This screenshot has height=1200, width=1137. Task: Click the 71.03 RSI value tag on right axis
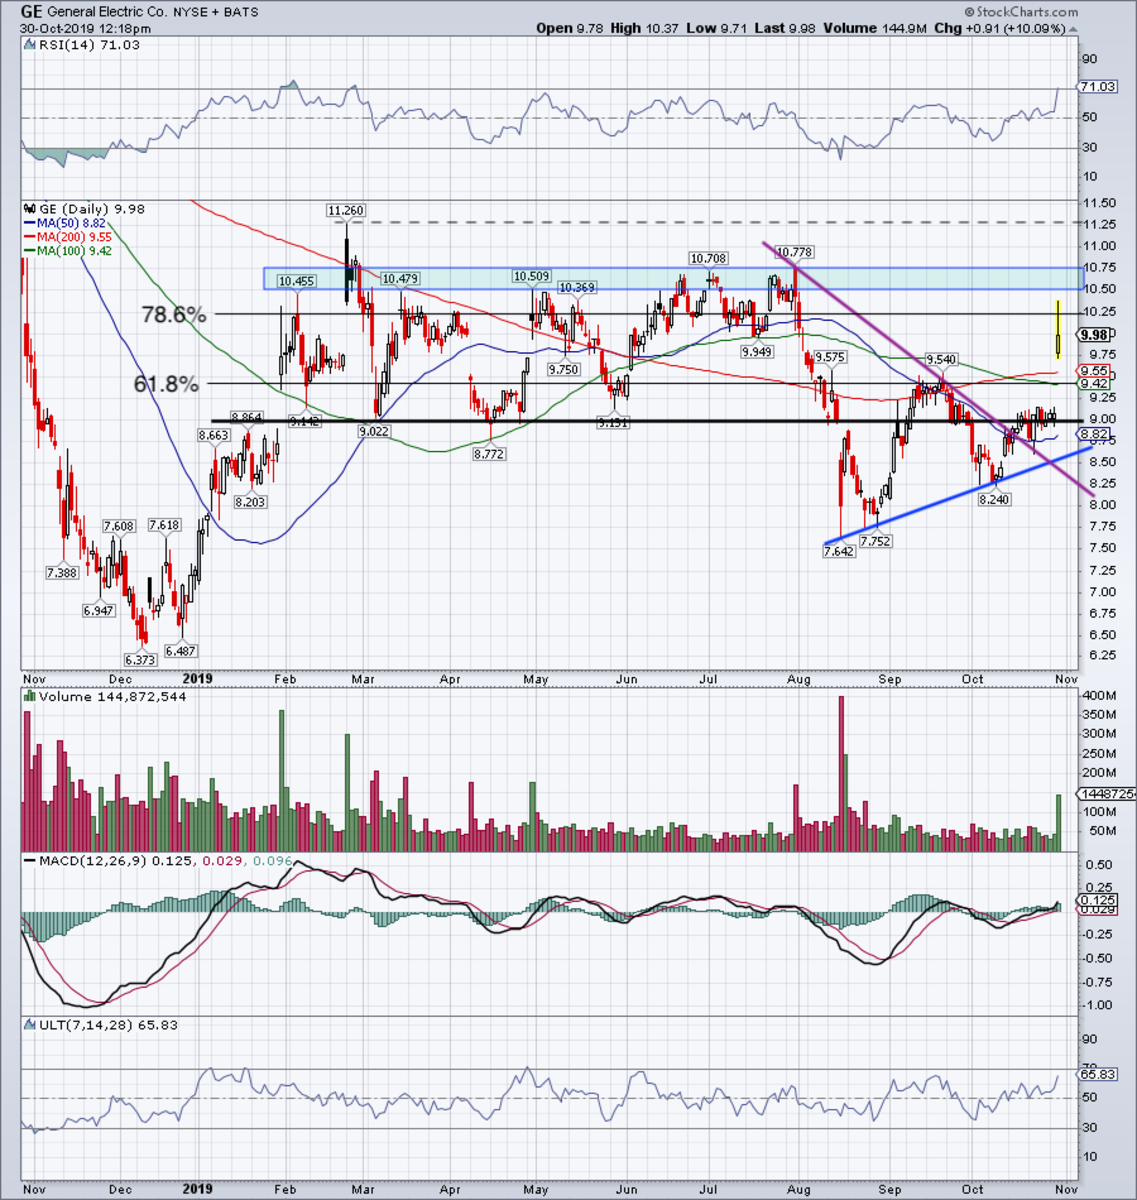click(x=1096, y=88)
